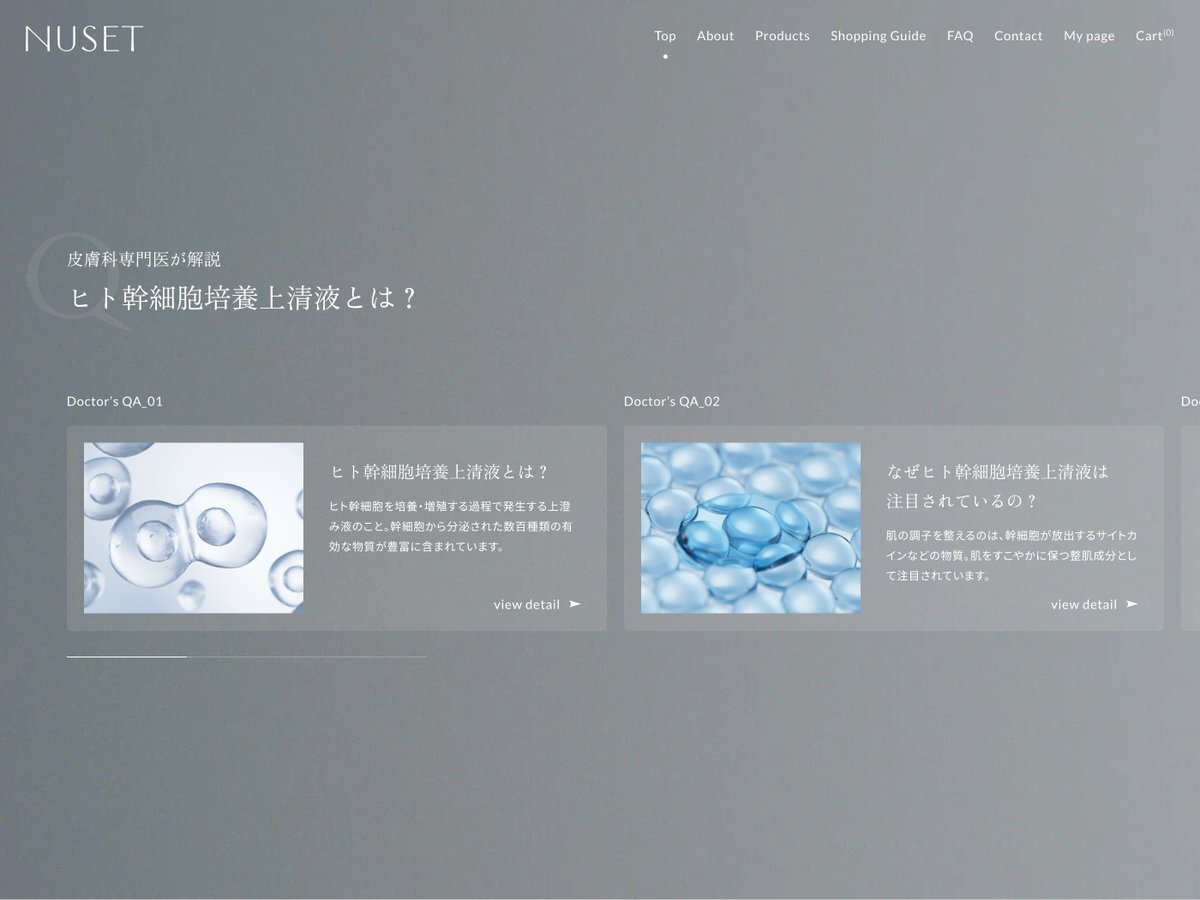Screen dimensions: 1200x900
Task: Click the carousel progress bar under cards
Action: pos(246,657)
